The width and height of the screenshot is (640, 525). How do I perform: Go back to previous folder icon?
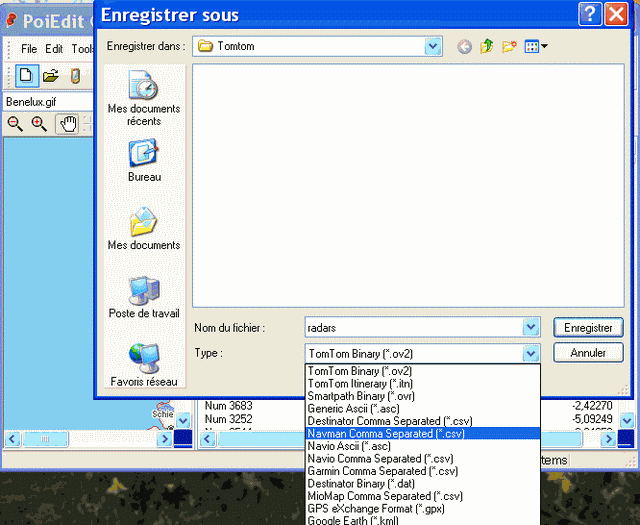pyautogui.click(x=464, y=46)
